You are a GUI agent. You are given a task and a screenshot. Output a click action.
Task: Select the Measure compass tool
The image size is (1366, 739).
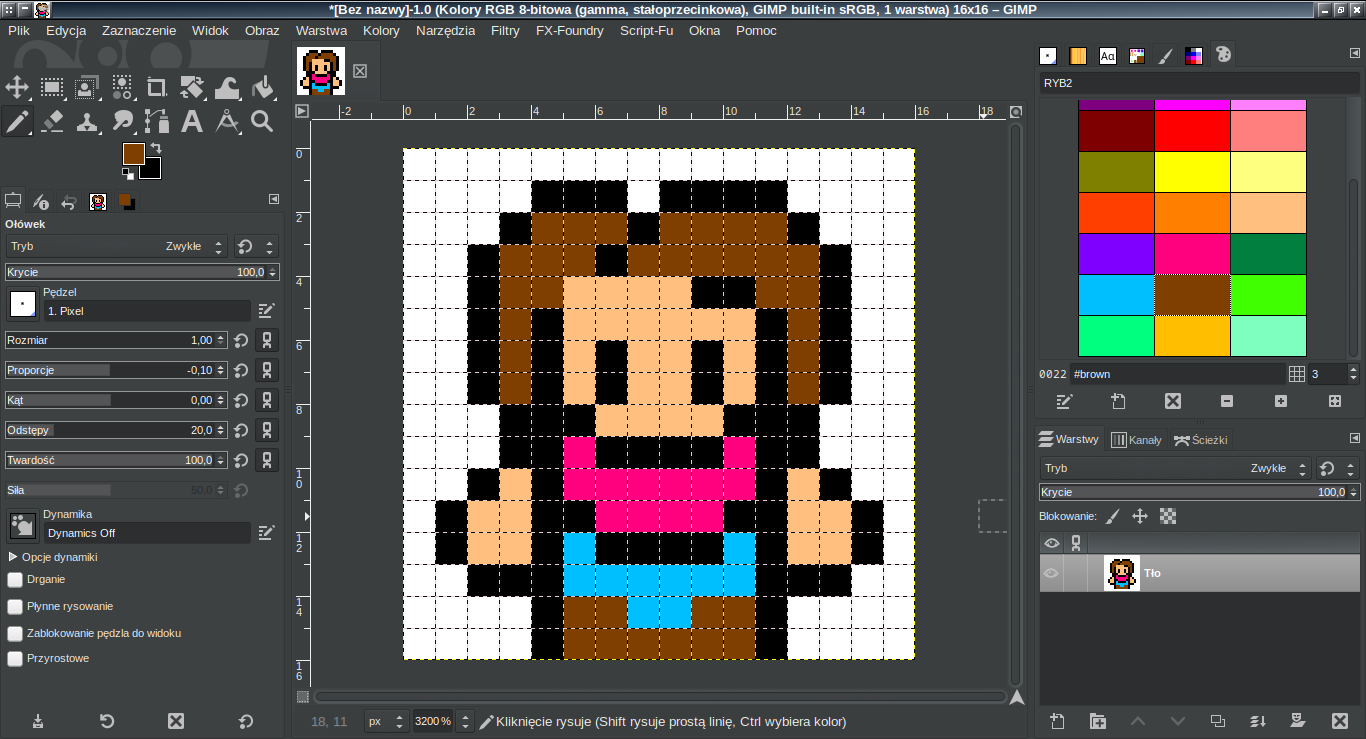[x=227, y=122]
